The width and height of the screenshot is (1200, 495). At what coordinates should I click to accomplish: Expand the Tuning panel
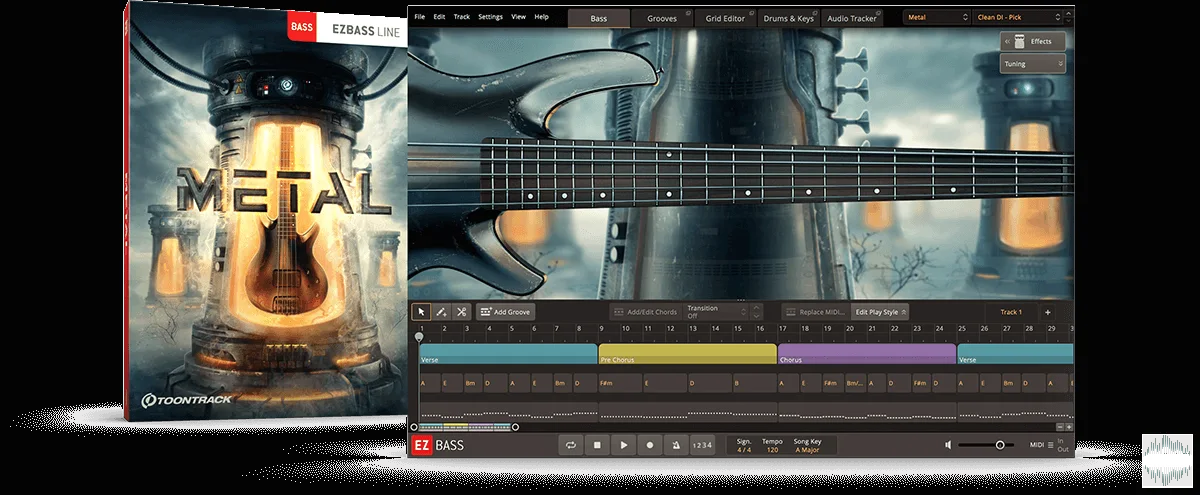[1034, 64]
